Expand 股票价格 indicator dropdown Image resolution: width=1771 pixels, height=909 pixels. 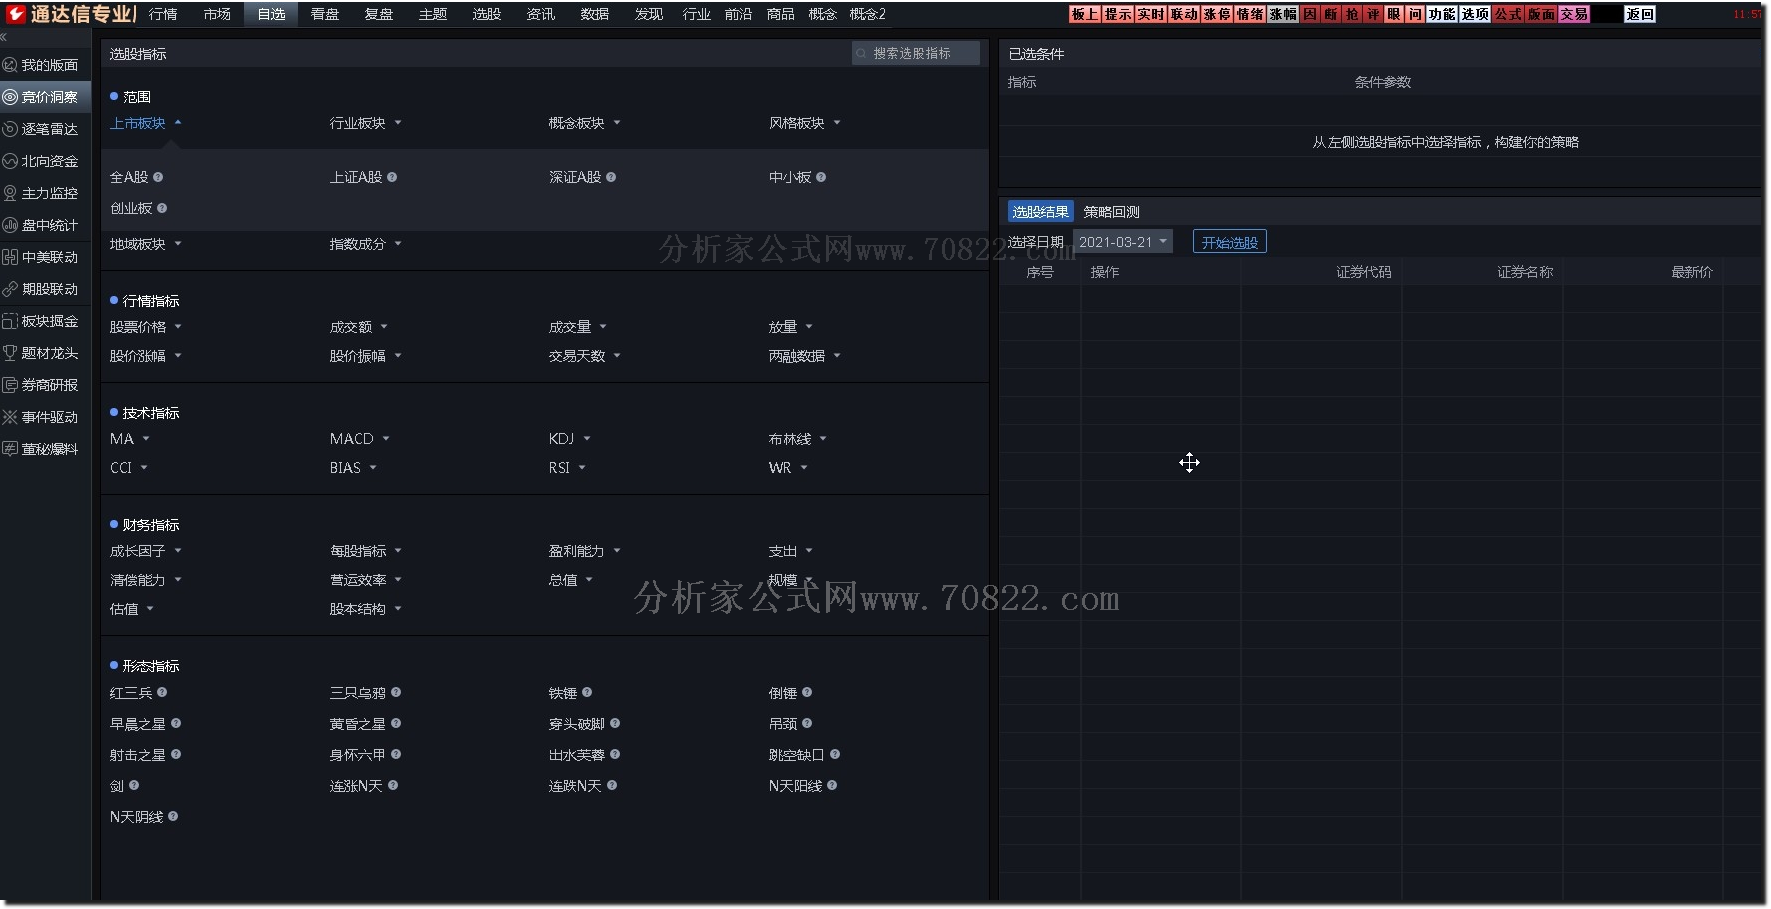click(146, 327)
